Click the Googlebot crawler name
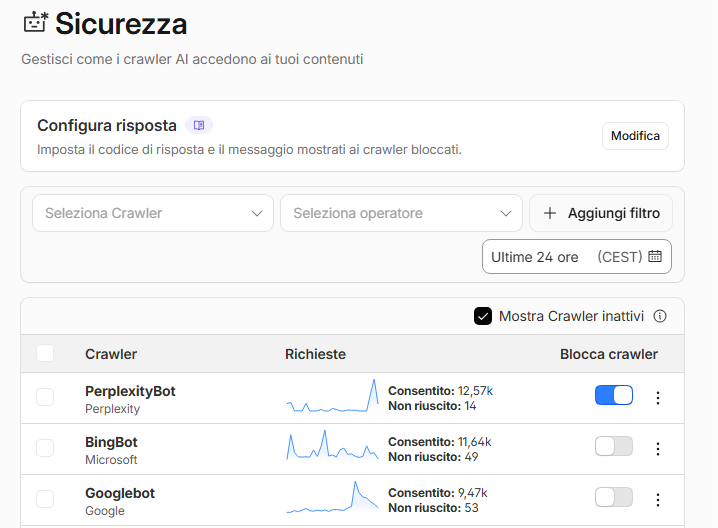The height and width of the screenshot is (528, 718). pyautogui.click(x=120, y=493)
